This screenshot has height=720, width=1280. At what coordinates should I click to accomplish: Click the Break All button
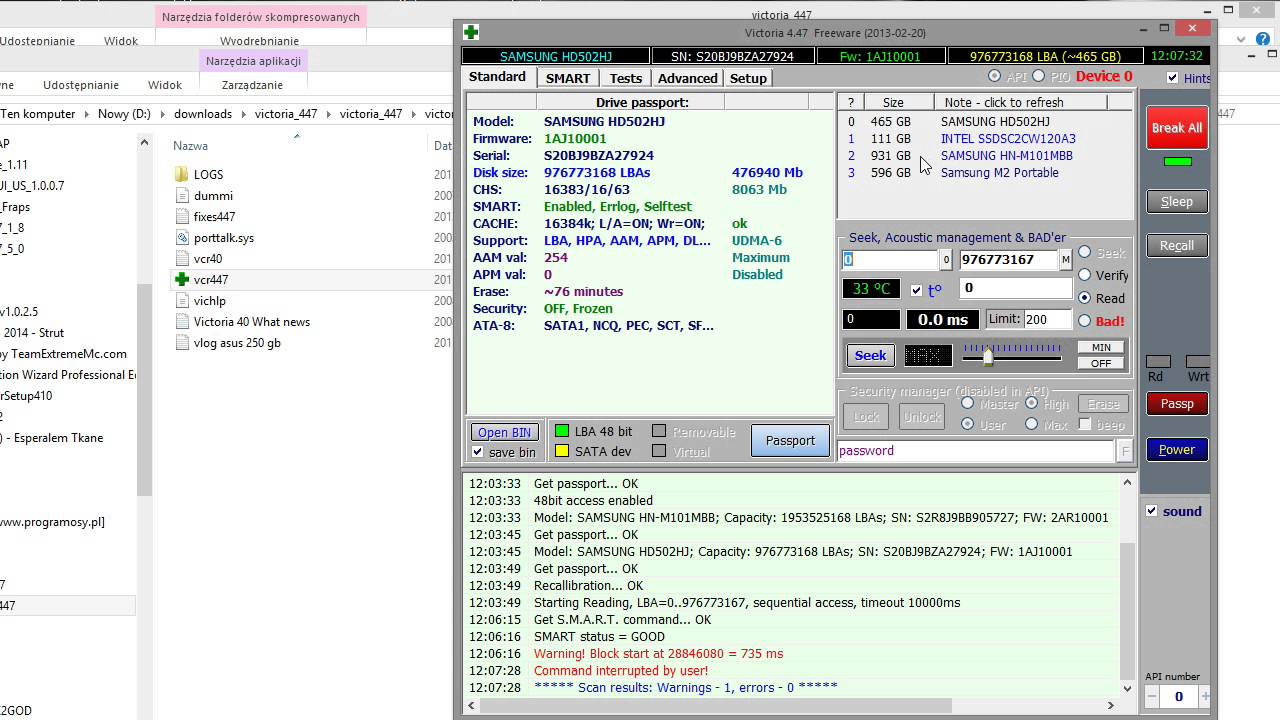coord(1177,128)
